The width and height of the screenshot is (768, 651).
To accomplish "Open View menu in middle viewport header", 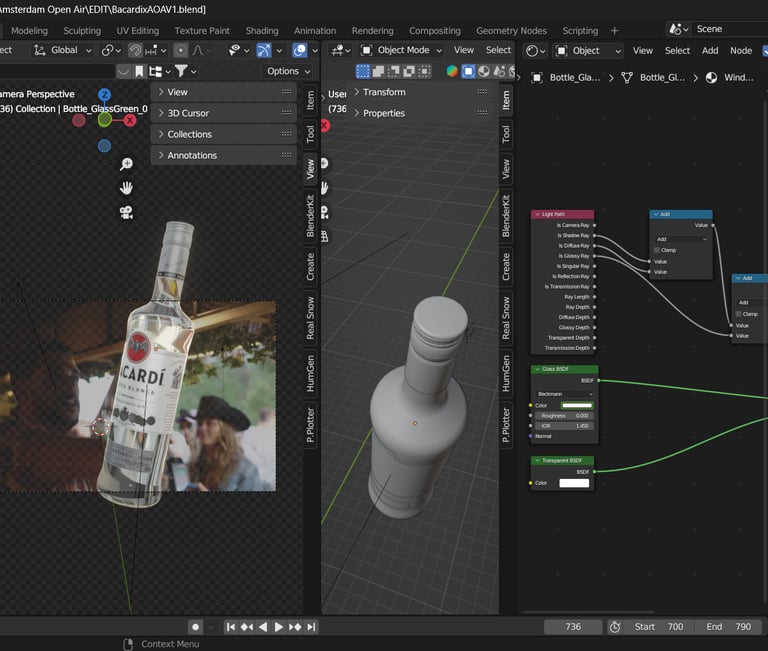I will click(x=463, y=50).
